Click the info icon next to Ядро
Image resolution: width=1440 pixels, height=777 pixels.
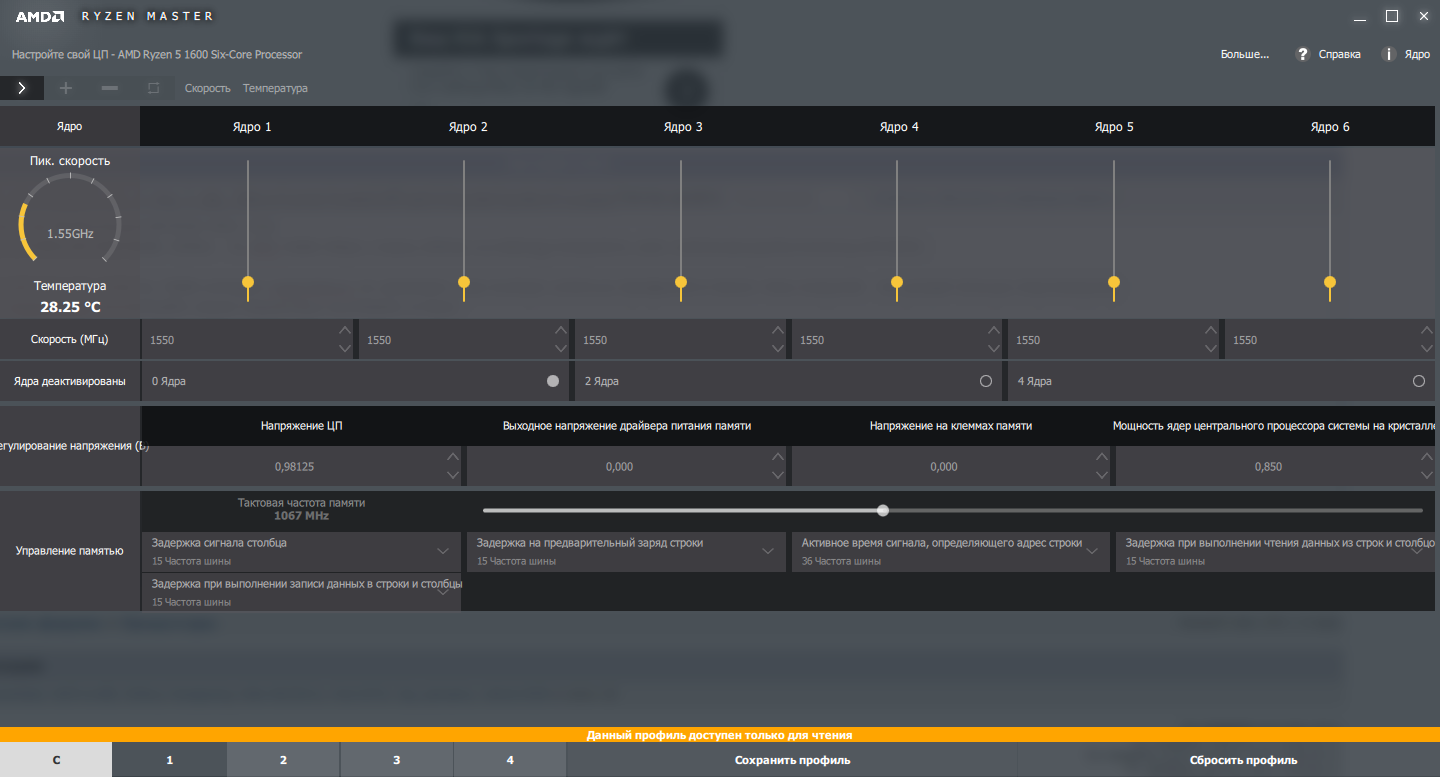[x=1388, y=54]
